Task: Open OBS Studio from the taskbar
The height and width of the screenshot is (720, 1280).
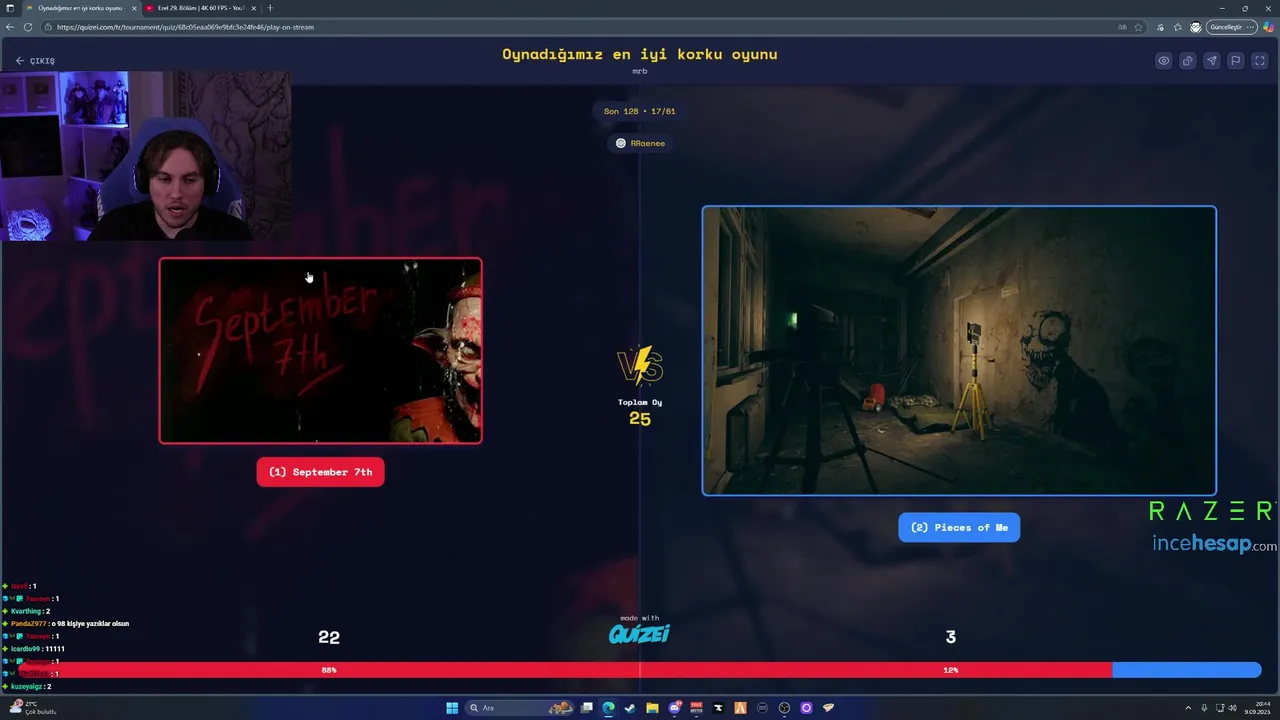Action: (784, 708)
